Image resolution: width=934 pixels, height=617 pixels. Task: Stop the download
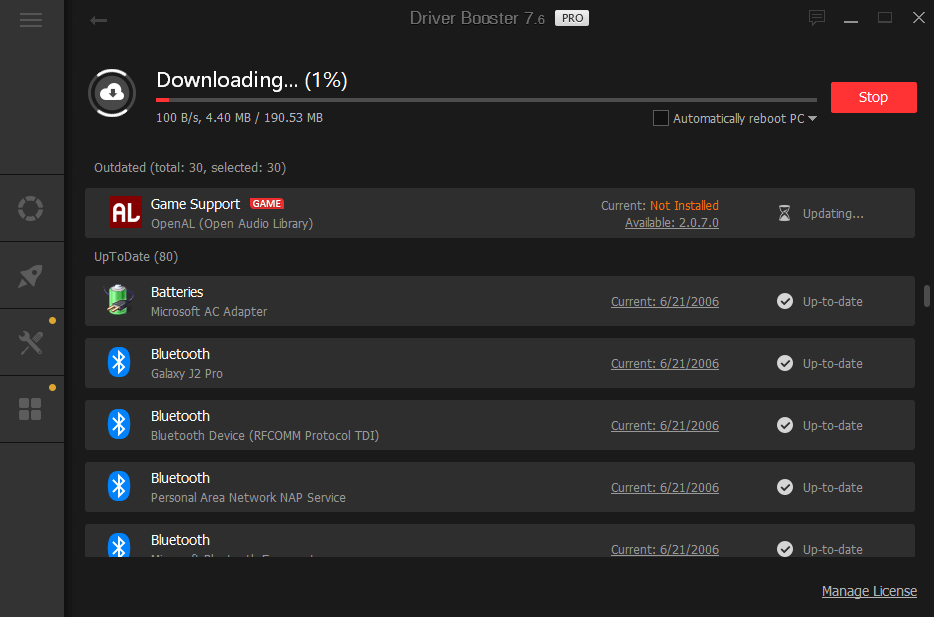pyautogui.click(x=873, y=97)
